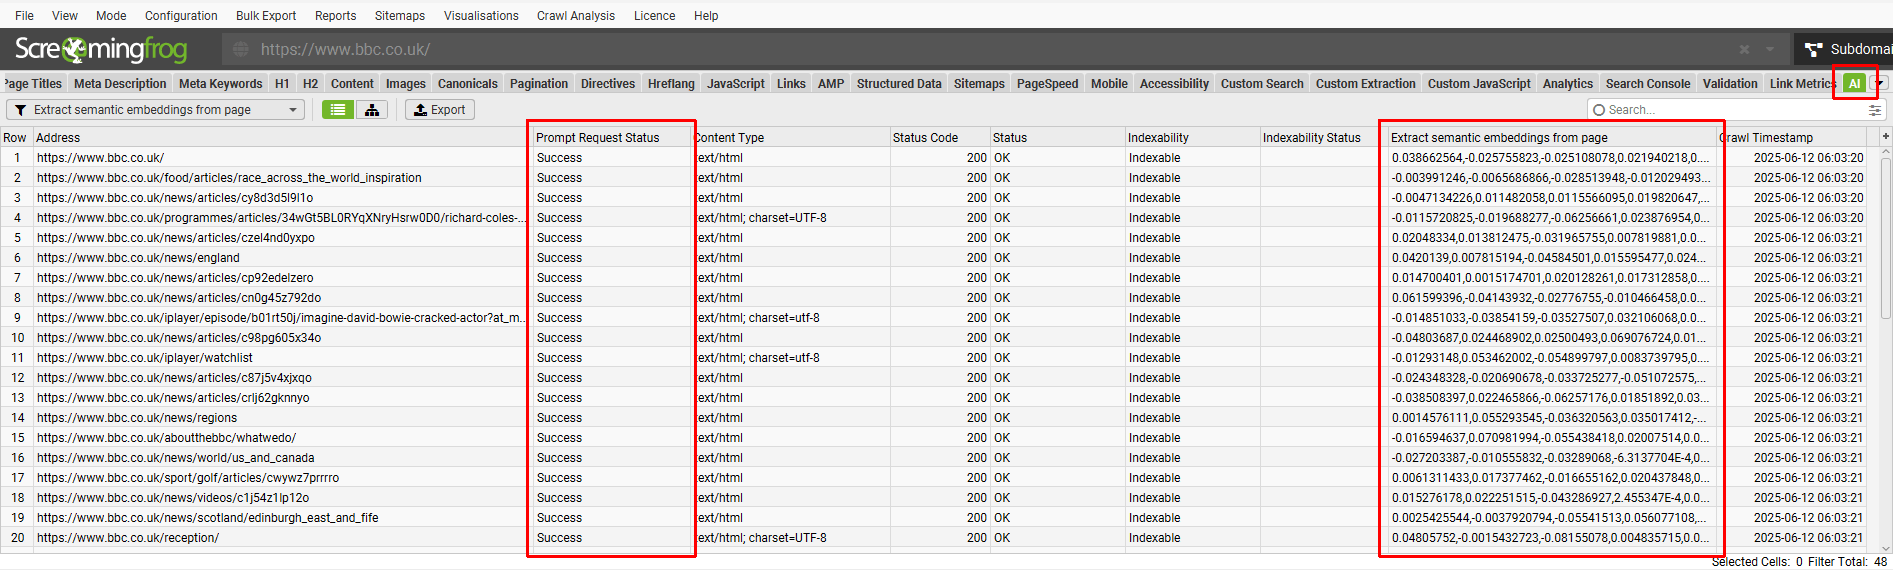Open the Subdomain crawl mode selector
Image resolution: width=1893 pixels, height=570 pixels.
1845,49
